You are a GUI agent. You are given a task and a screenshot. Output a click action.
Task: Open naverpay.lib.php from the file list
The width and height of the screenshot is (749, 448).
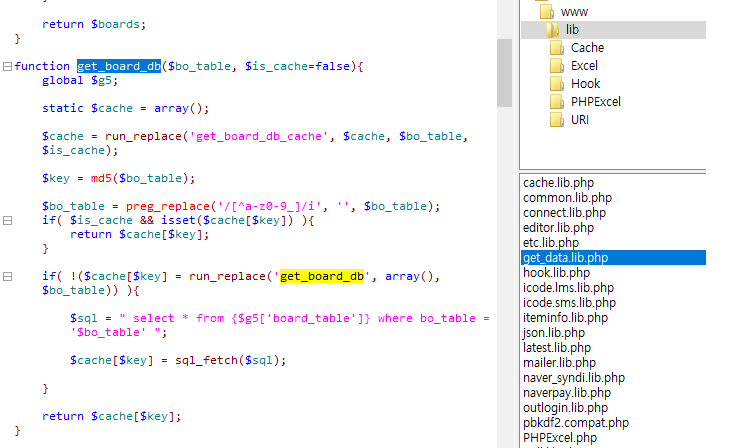coord(566,393)
